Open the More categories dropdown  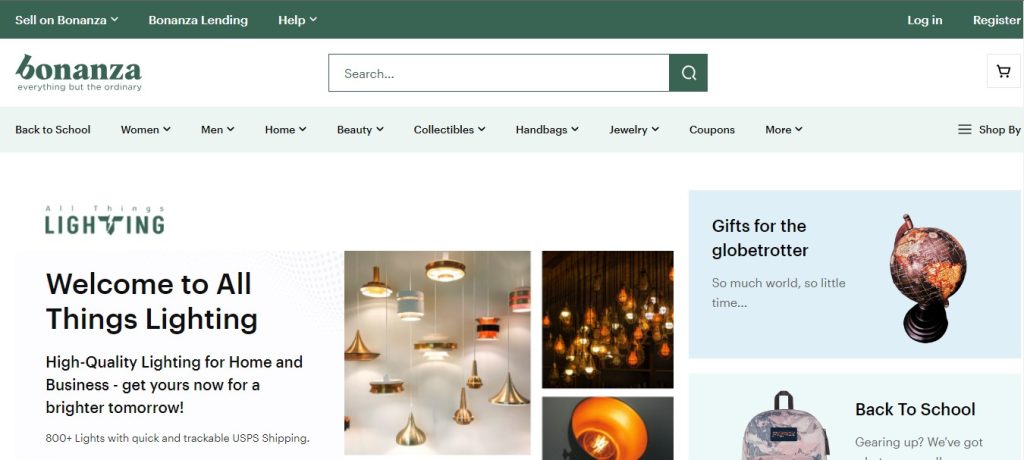(x=783, y=129)
